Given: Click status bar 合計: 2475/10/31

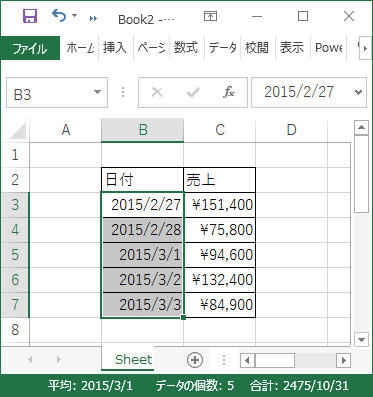Looking at the screenshot, I should tap(299, 386).
